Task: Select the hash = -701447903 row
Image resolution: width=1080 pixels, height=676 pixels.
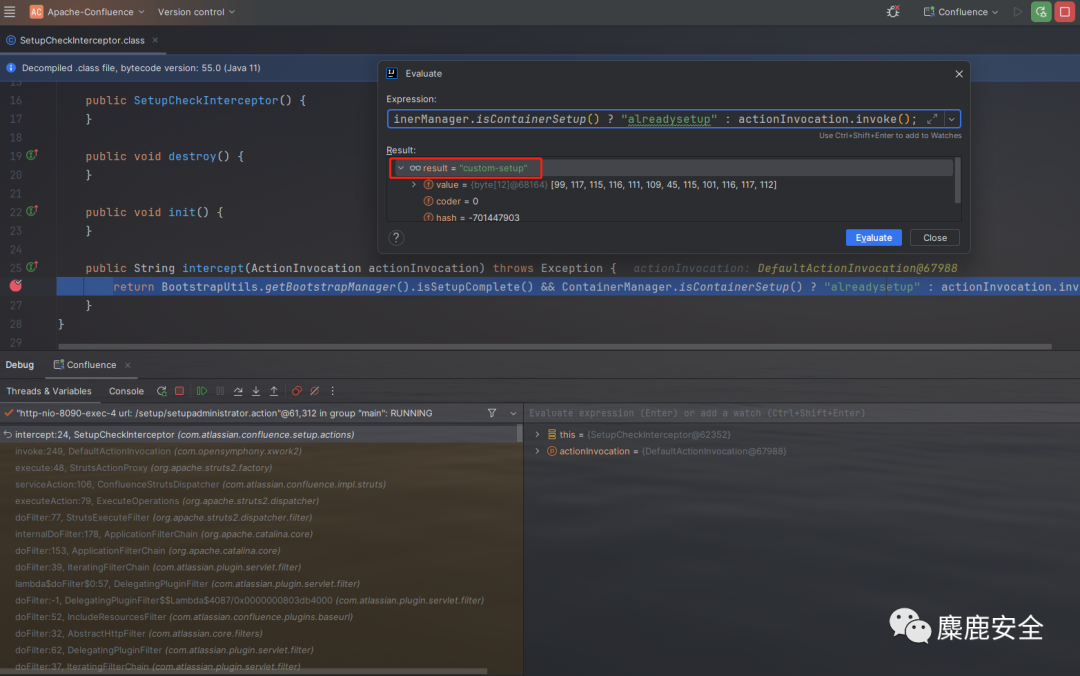Action: point(471,217)
